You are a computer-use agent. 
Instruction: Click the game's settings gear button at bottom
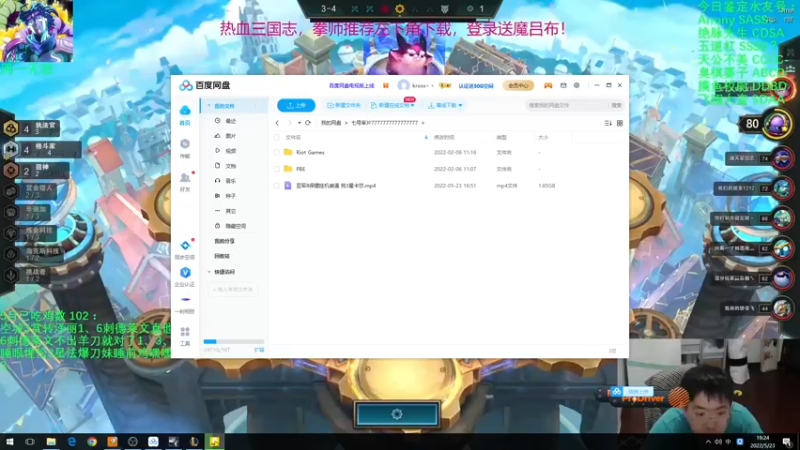[397, 414]
